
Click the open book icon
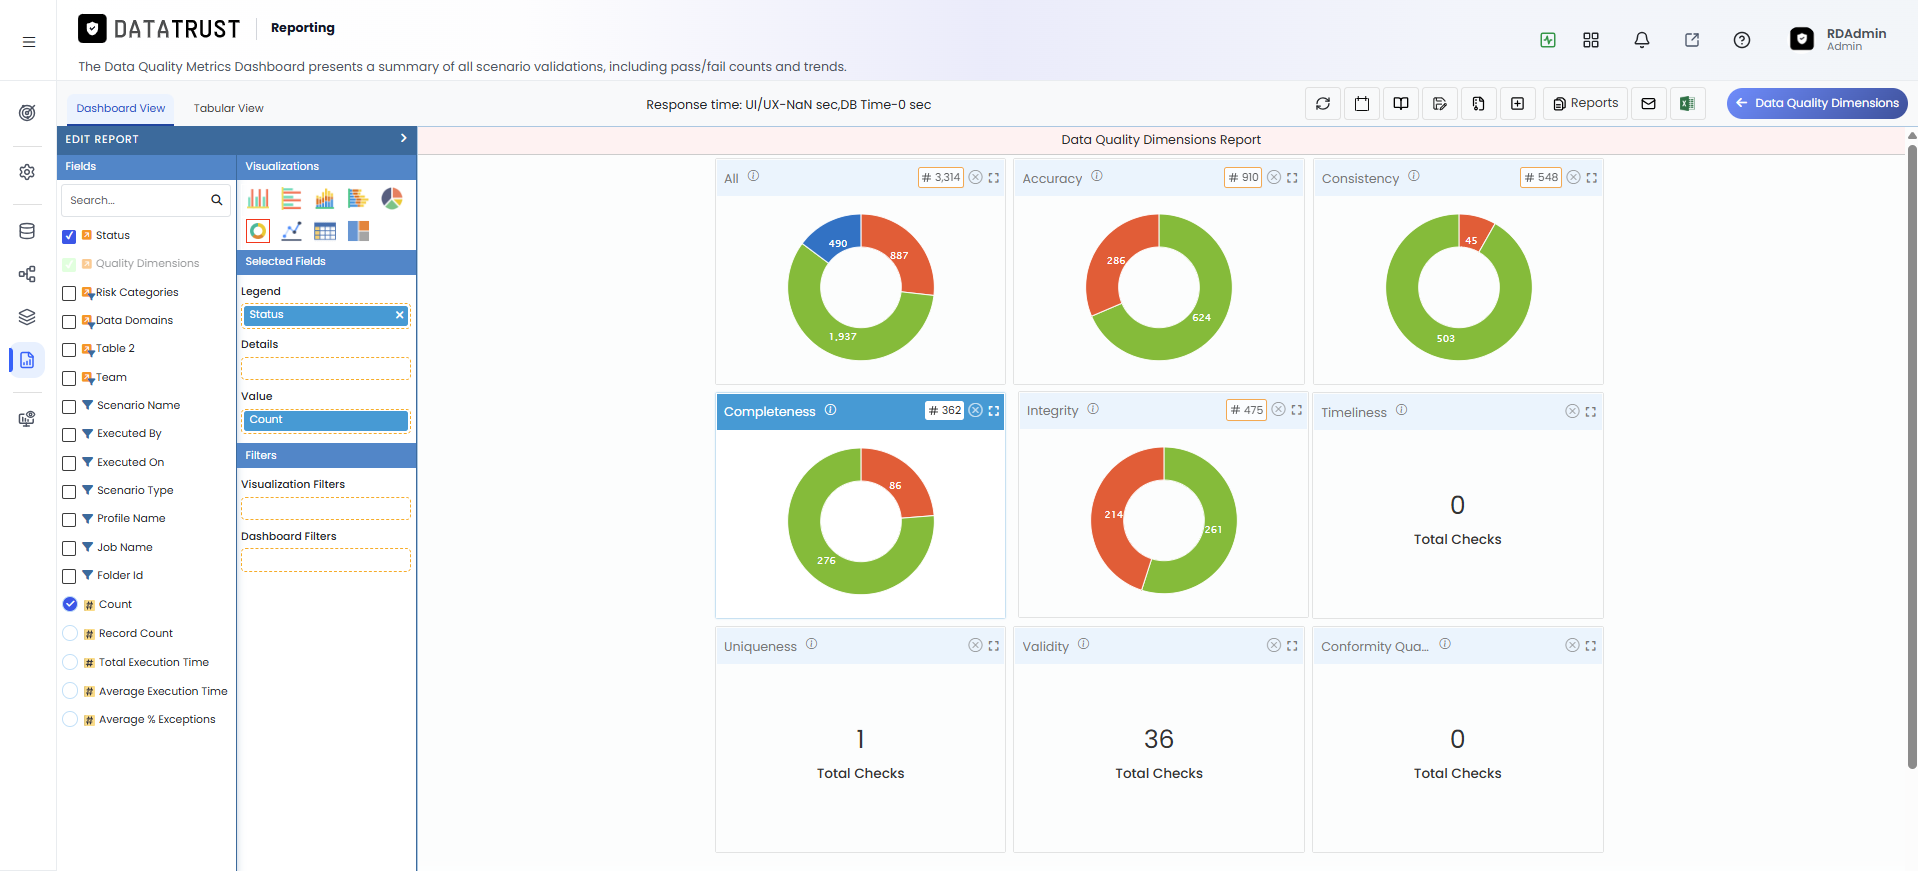(x=1401, y=104)
